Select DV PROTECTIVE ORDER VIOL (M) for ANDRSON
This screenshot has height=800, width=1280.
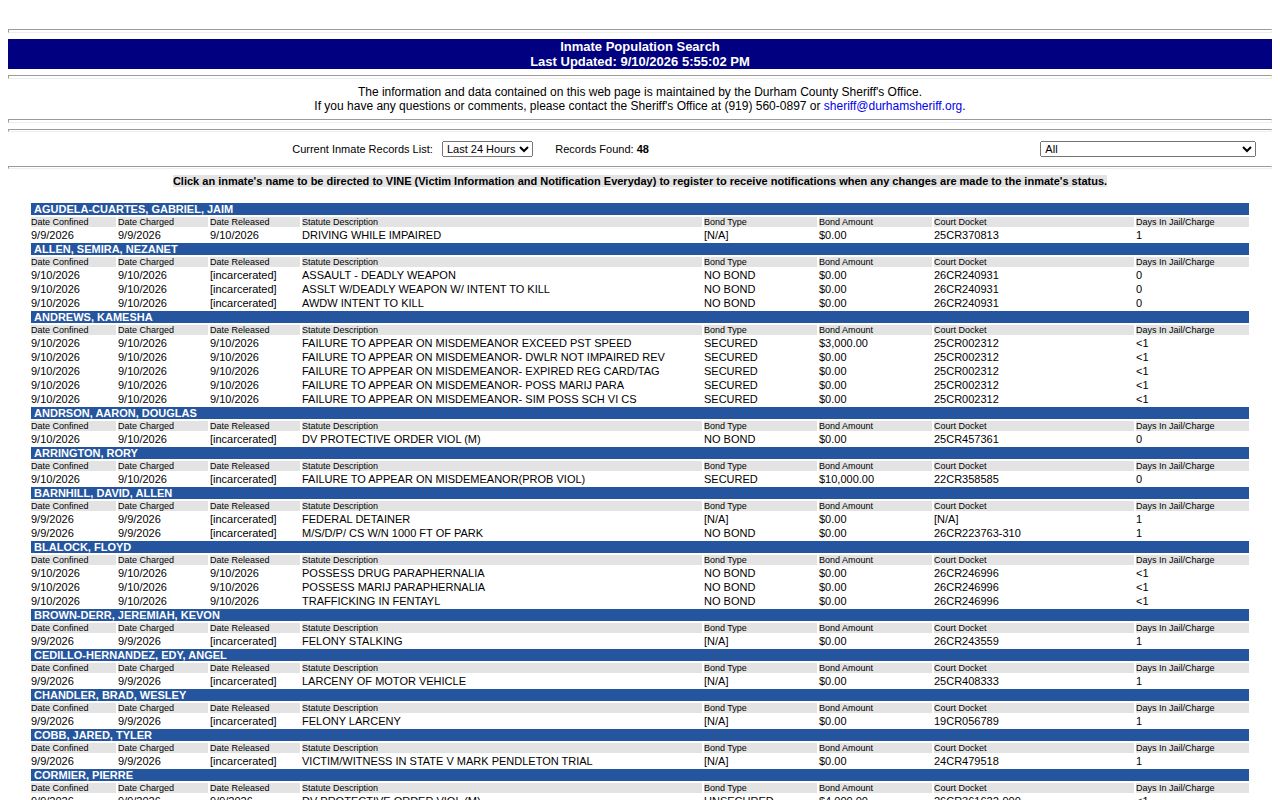click(391, 439)
